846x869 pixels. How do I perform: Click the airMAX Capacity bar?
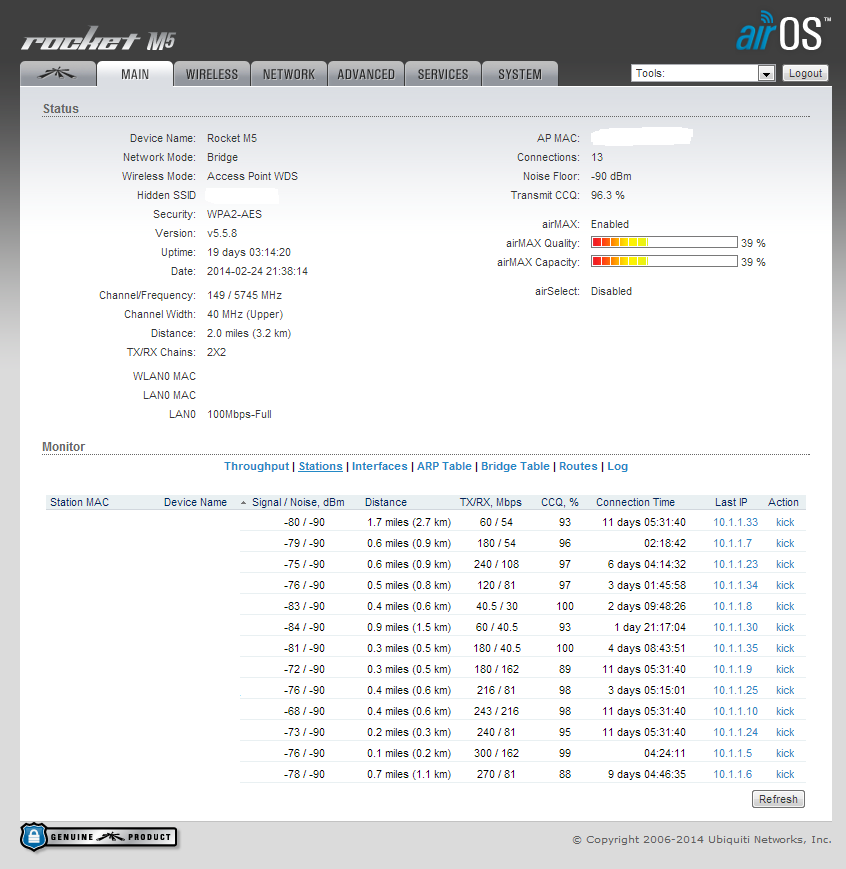pyautogui.click(x=664, y=261)
